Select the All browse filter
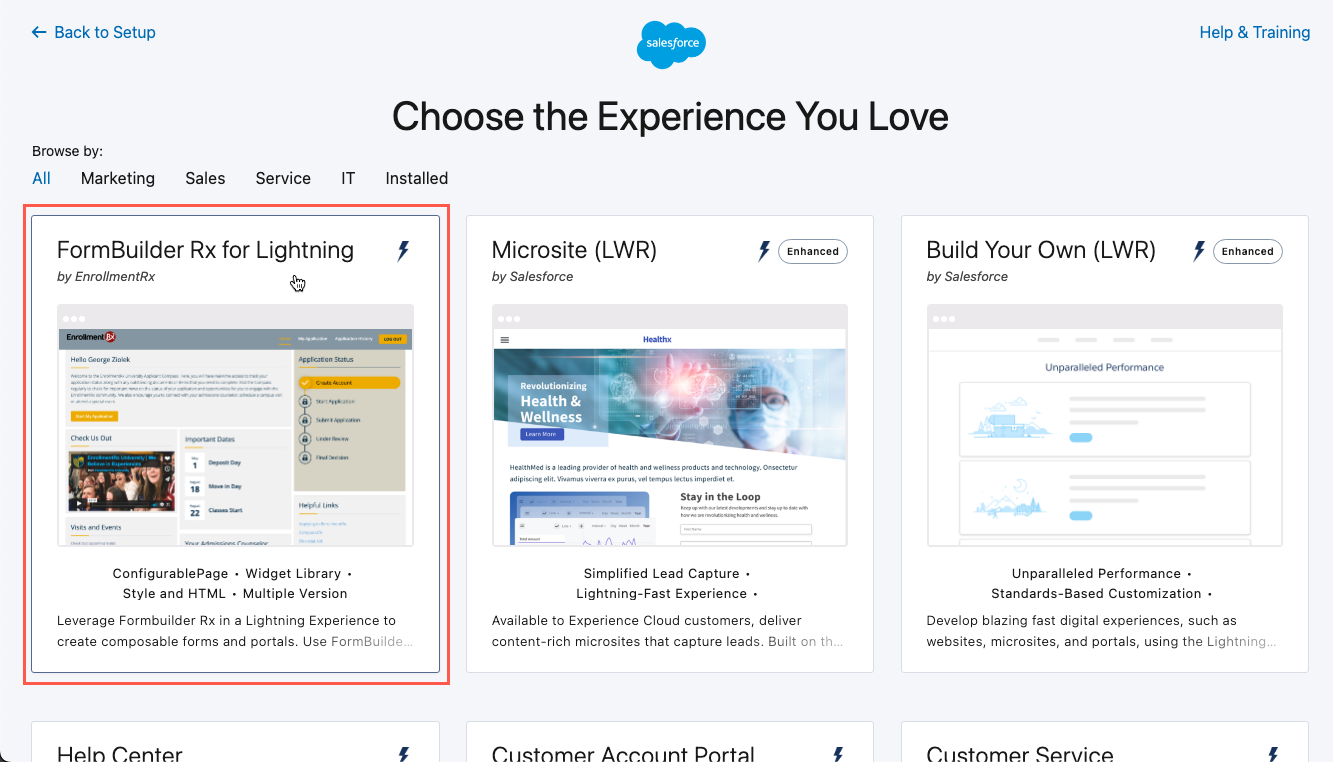This screenshot has height=762, width=1333. 41,178
